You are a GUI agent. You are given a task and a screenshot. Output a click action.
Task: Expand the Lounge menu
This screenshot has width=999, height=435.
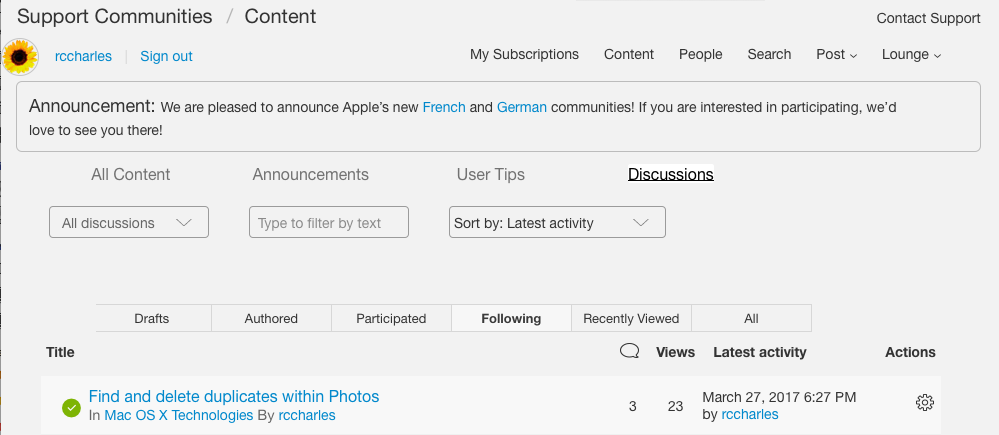pyautogui.click(x=911, y=55)
